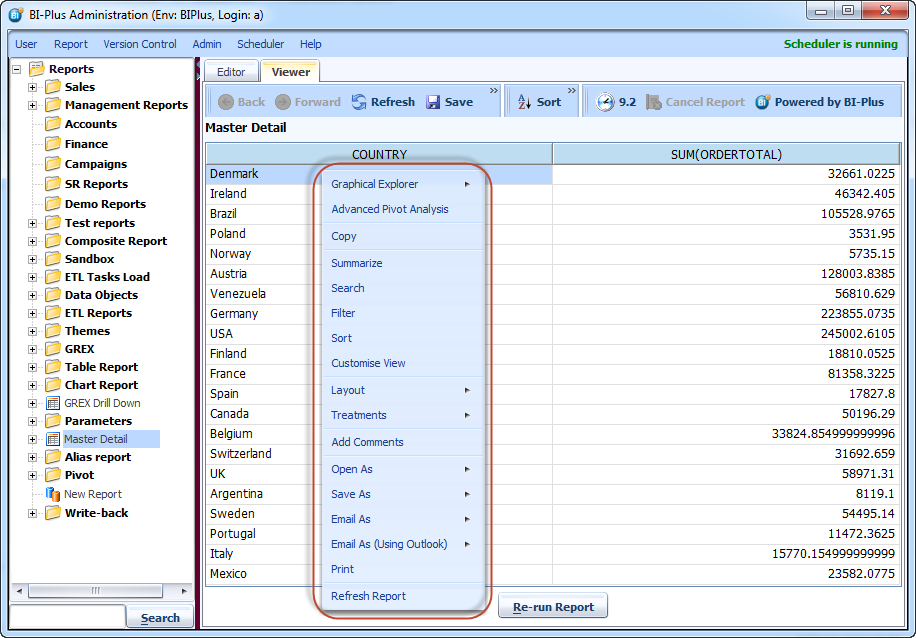Click the Back arrow icon
This screenshot has width=916, height=638.
(226, 102)
